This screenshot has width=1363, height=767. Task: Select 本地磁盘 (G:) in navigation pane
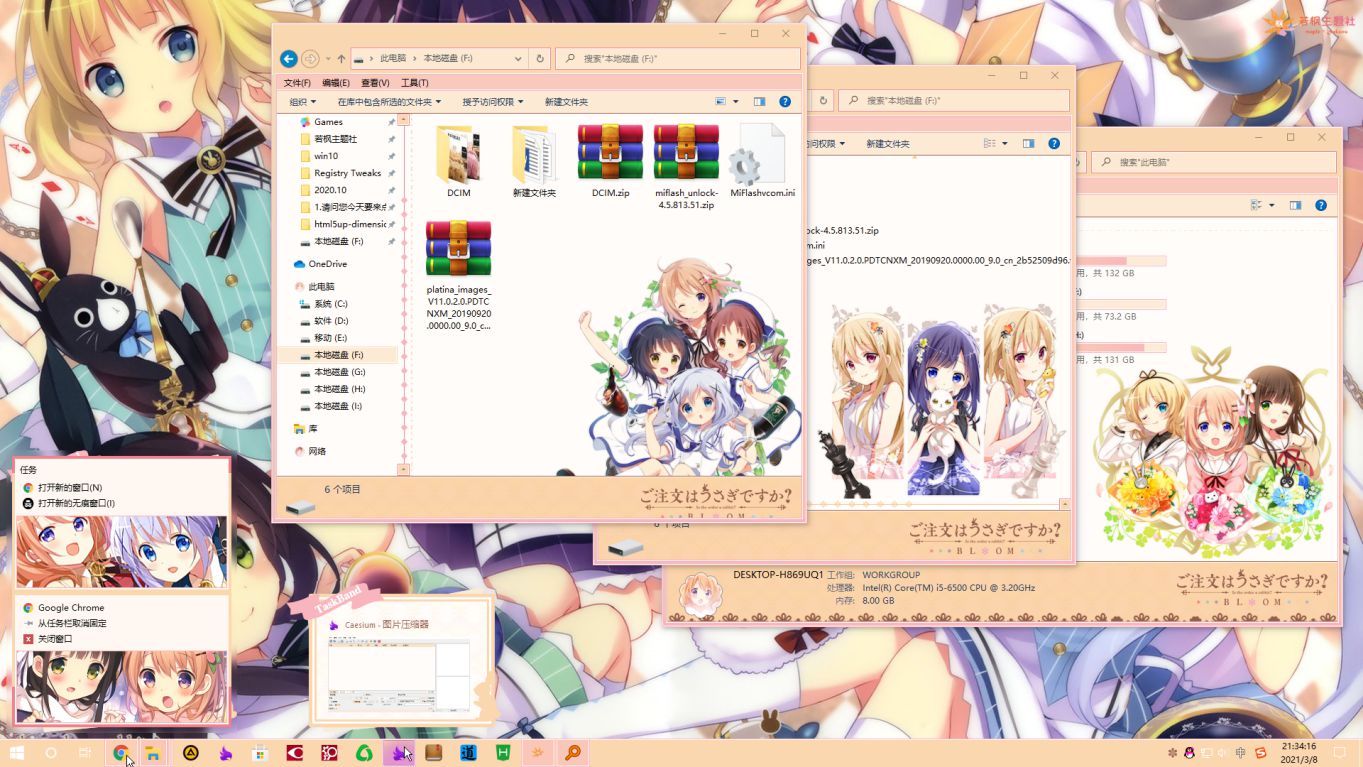(339, 372)
